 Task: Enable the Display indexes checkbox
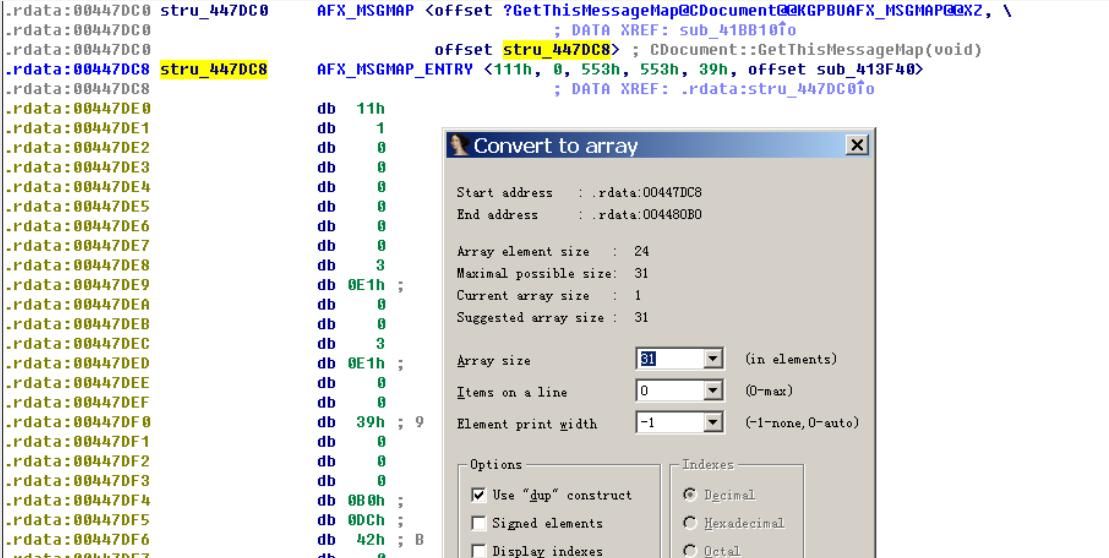pos(479,550)
